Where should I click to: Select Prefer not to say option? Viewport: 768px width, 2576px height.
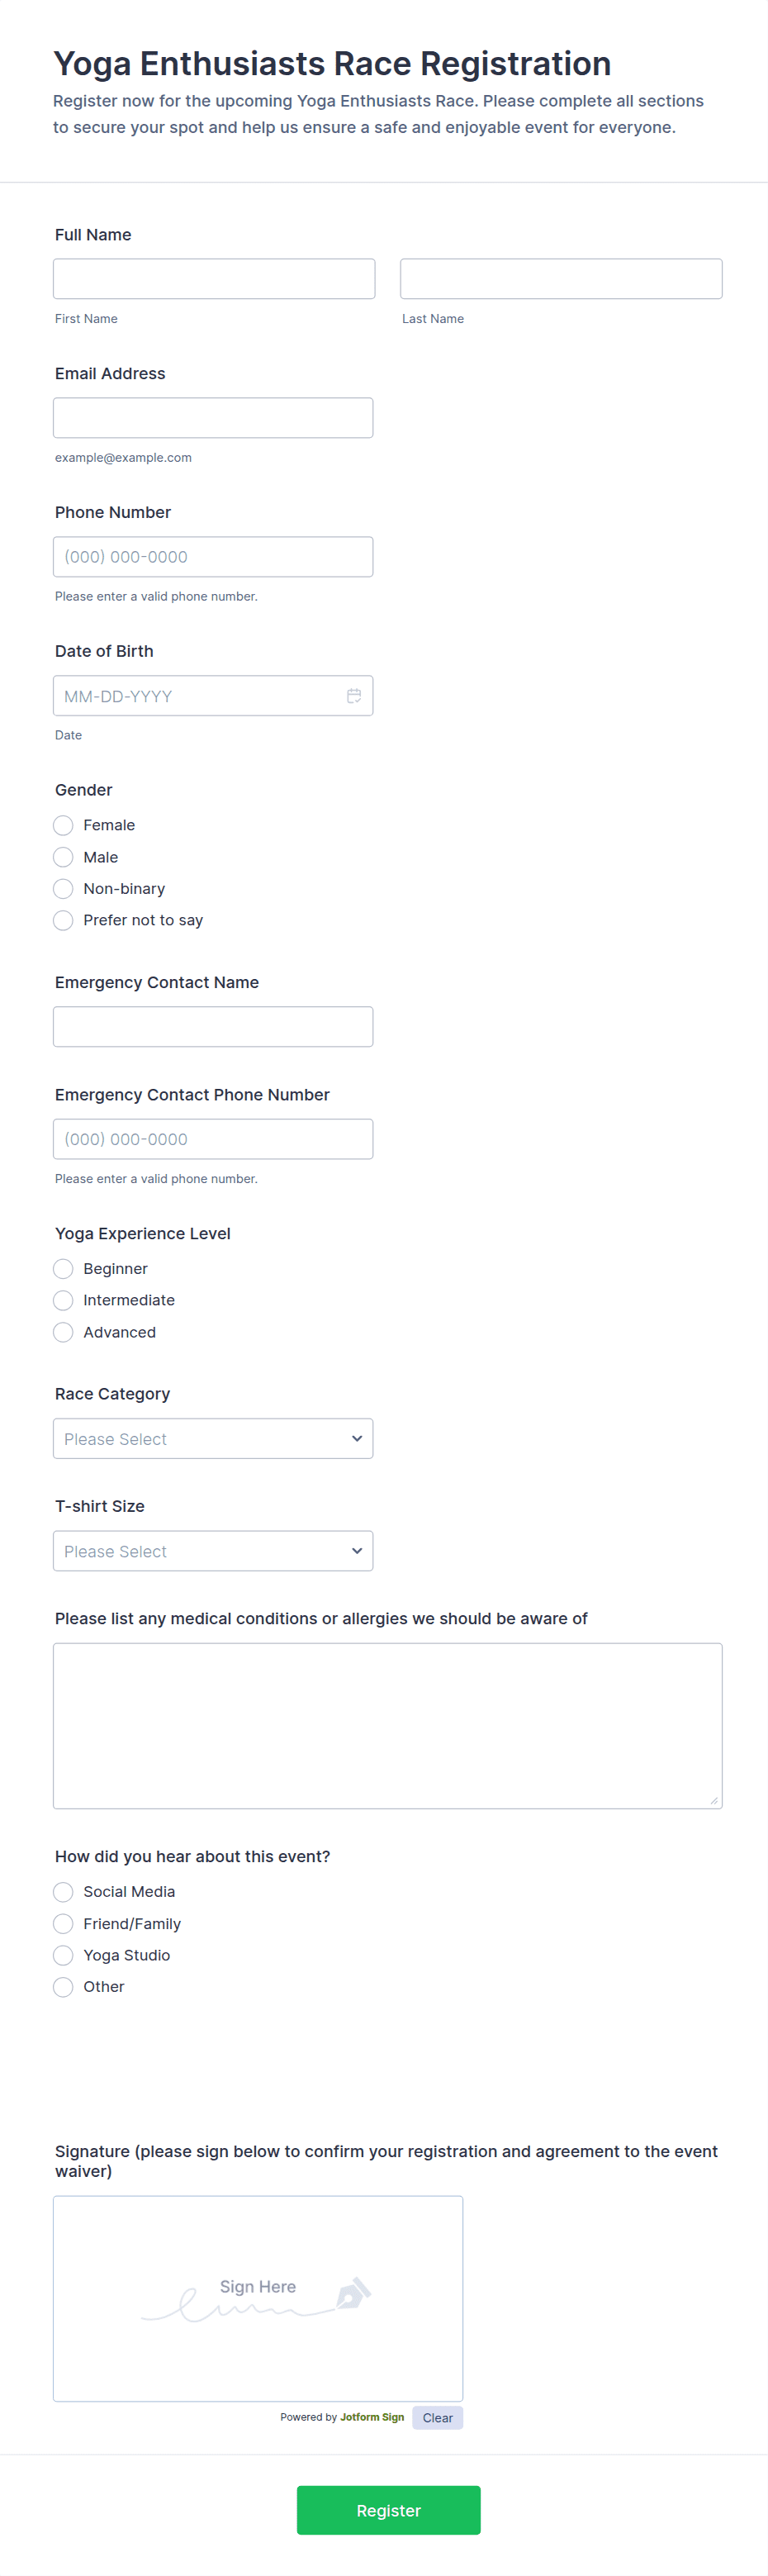click(63, 920)
